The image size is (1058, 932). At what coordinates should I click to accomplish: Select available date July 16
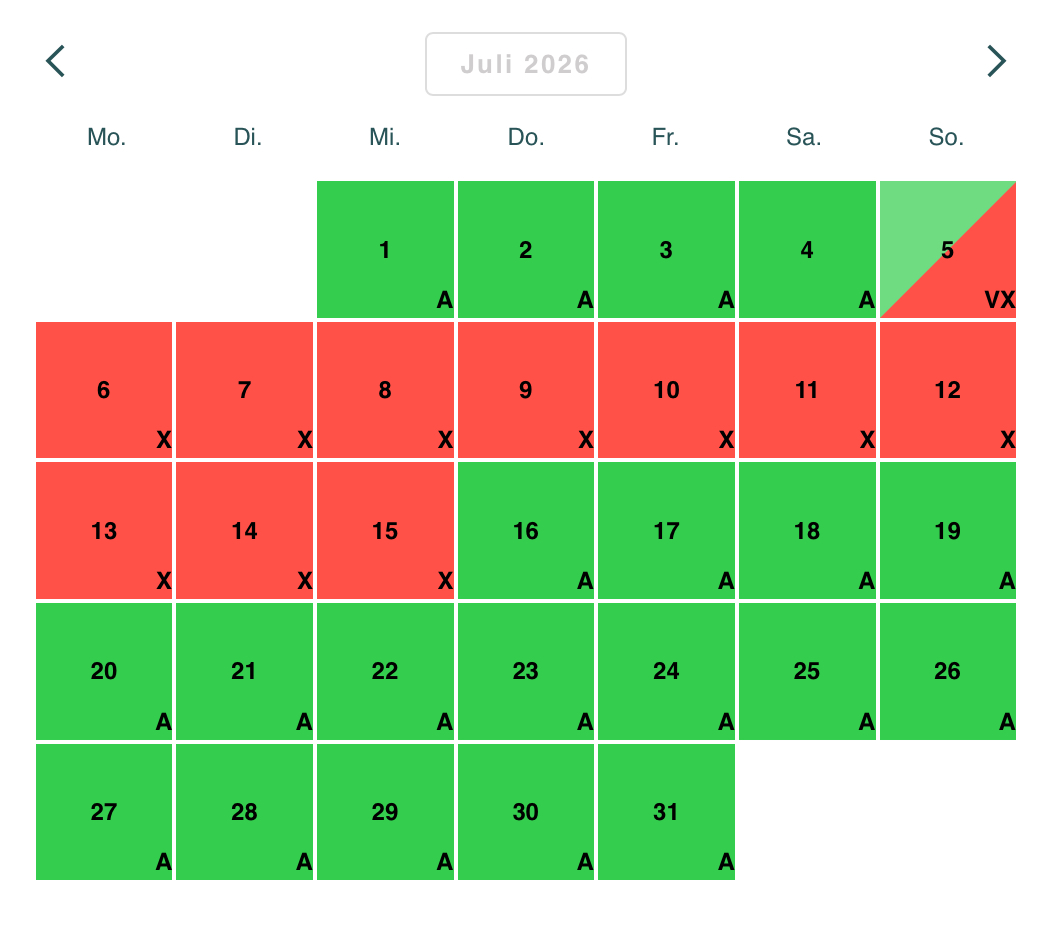pos(526,530)
